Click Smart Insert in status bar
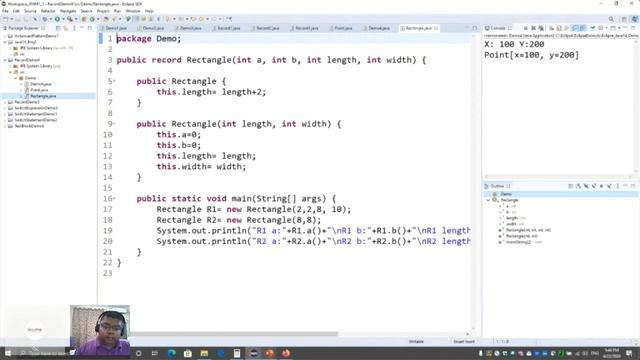 point(464,341)
